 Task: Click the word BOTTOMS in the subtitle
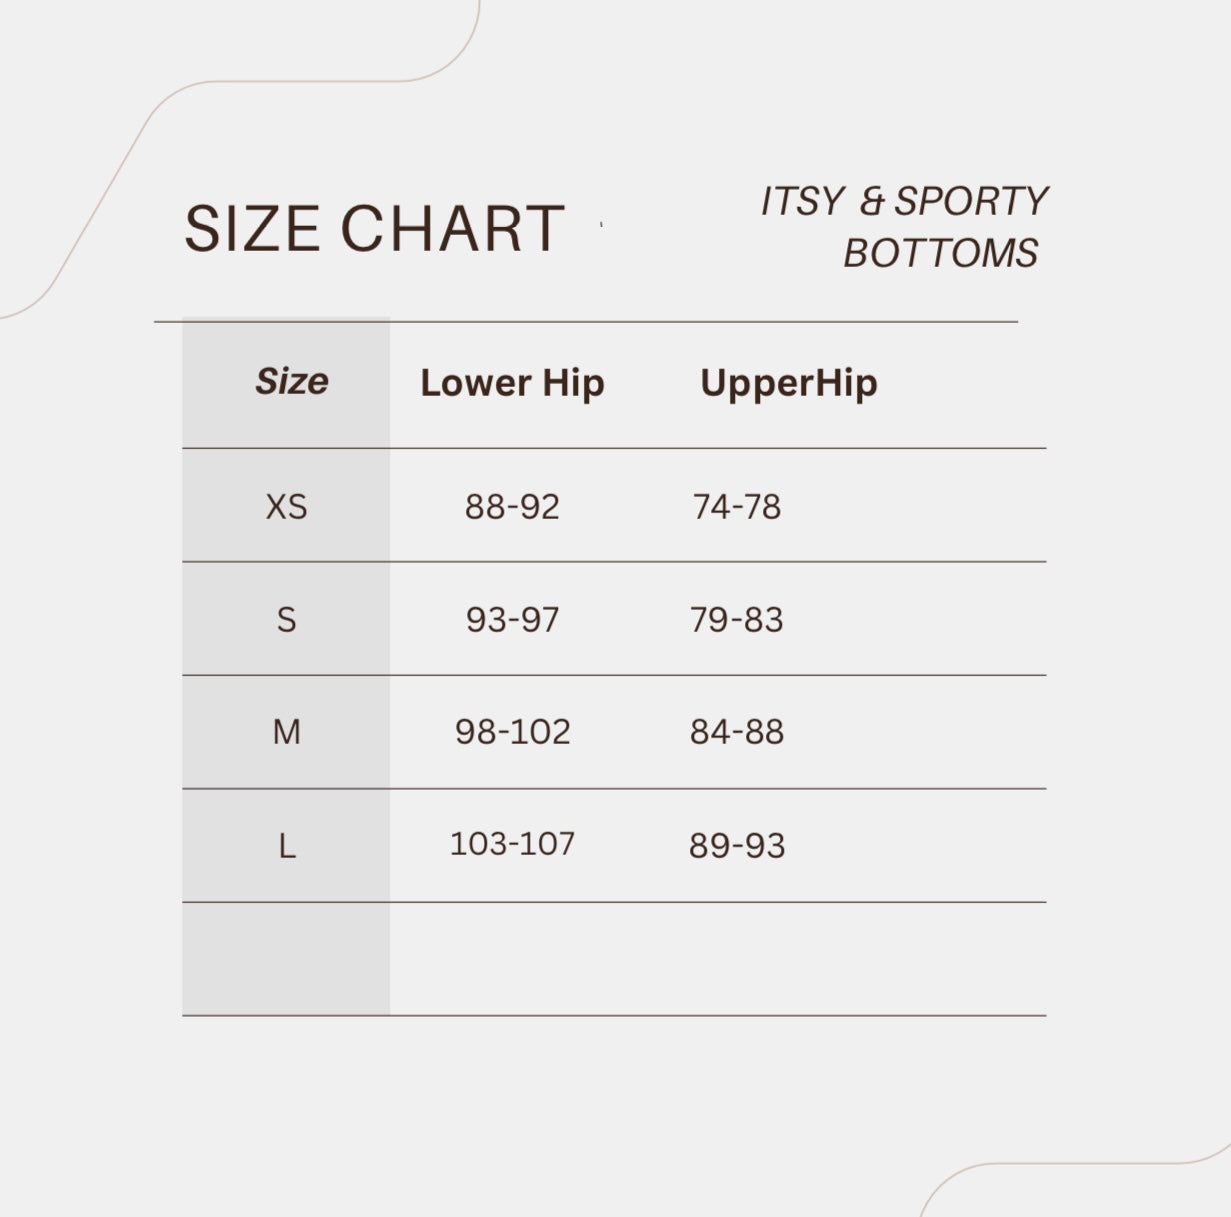940,253
